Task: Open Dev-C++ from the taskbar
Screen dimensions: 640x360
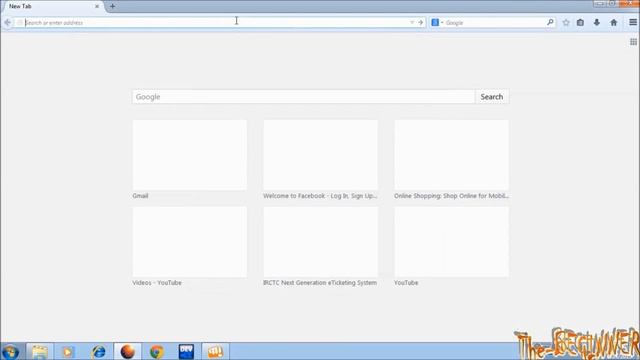Action: click(186, 351)
